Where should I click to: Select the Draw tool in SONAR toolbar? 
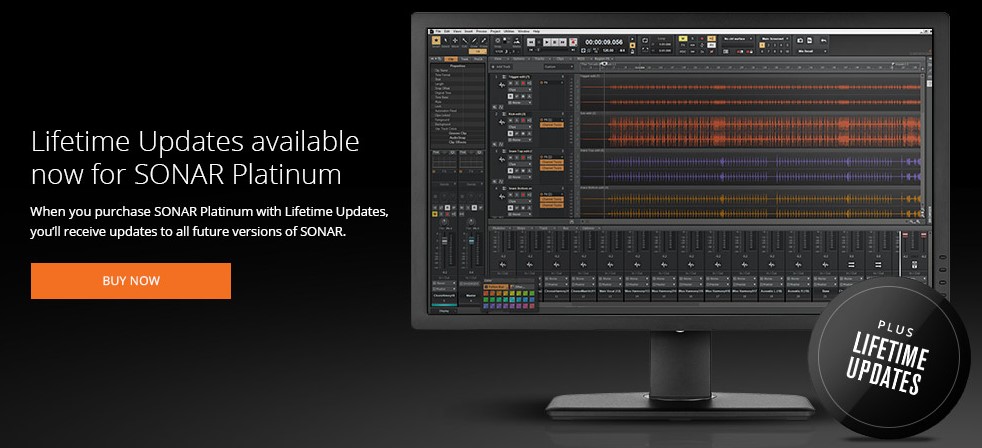[474, 41]
